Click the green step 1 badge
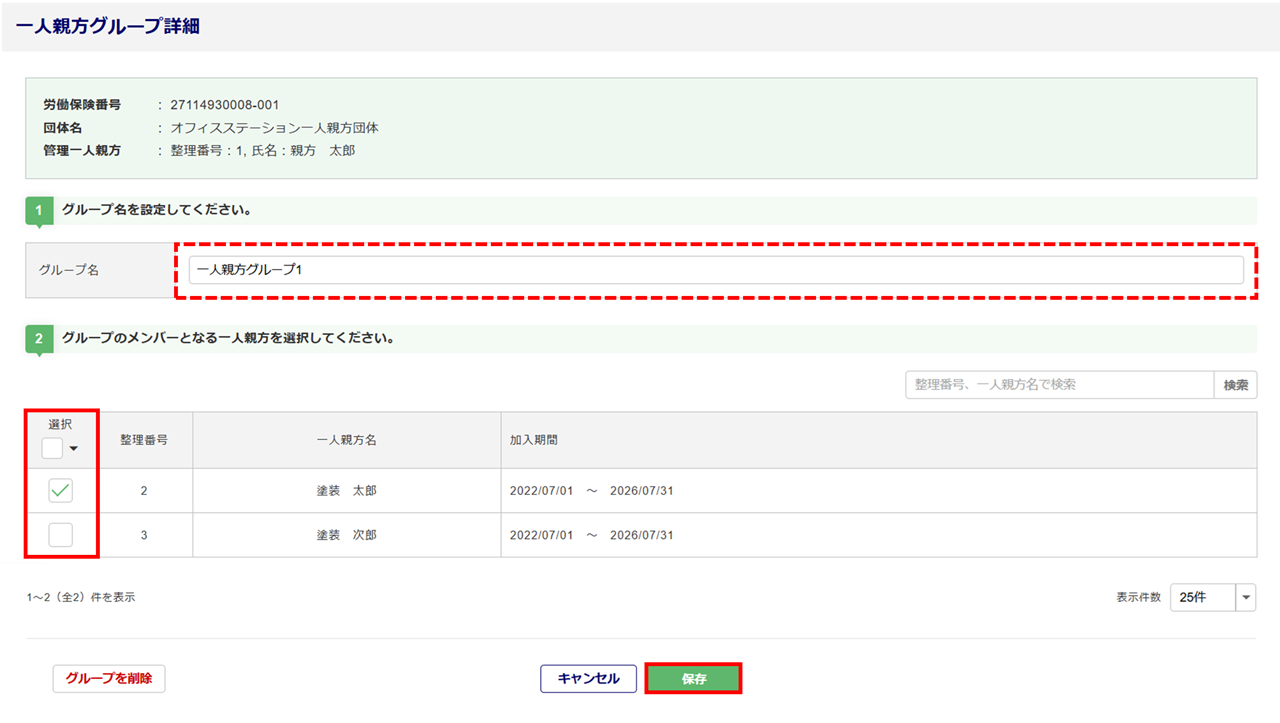 pyautogui.click(x=39, y=211)
